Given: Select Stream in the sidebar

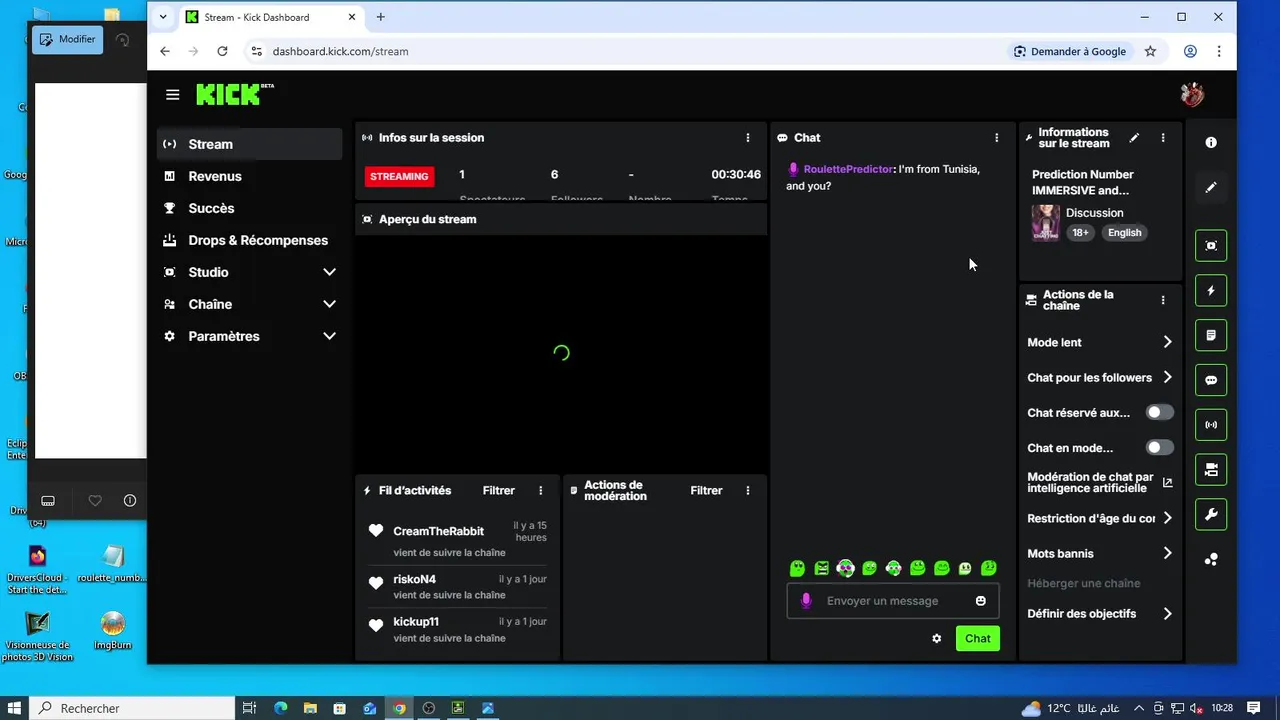Looking at the screenshot, I should [249, 144].
